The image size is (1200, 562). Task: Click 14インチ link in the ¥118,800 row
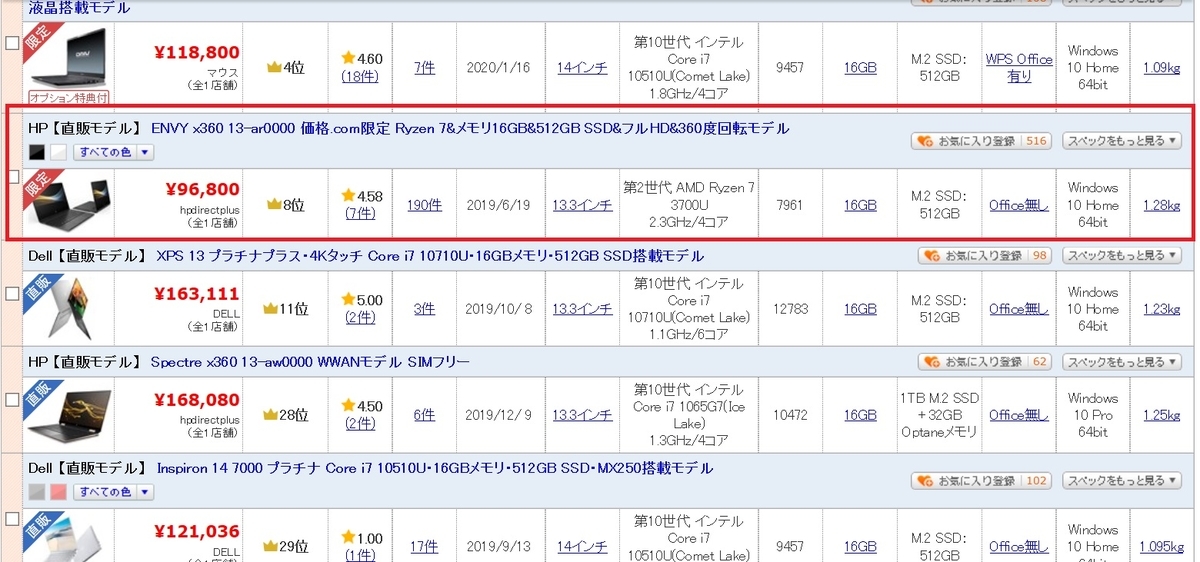tap(582, 68)
